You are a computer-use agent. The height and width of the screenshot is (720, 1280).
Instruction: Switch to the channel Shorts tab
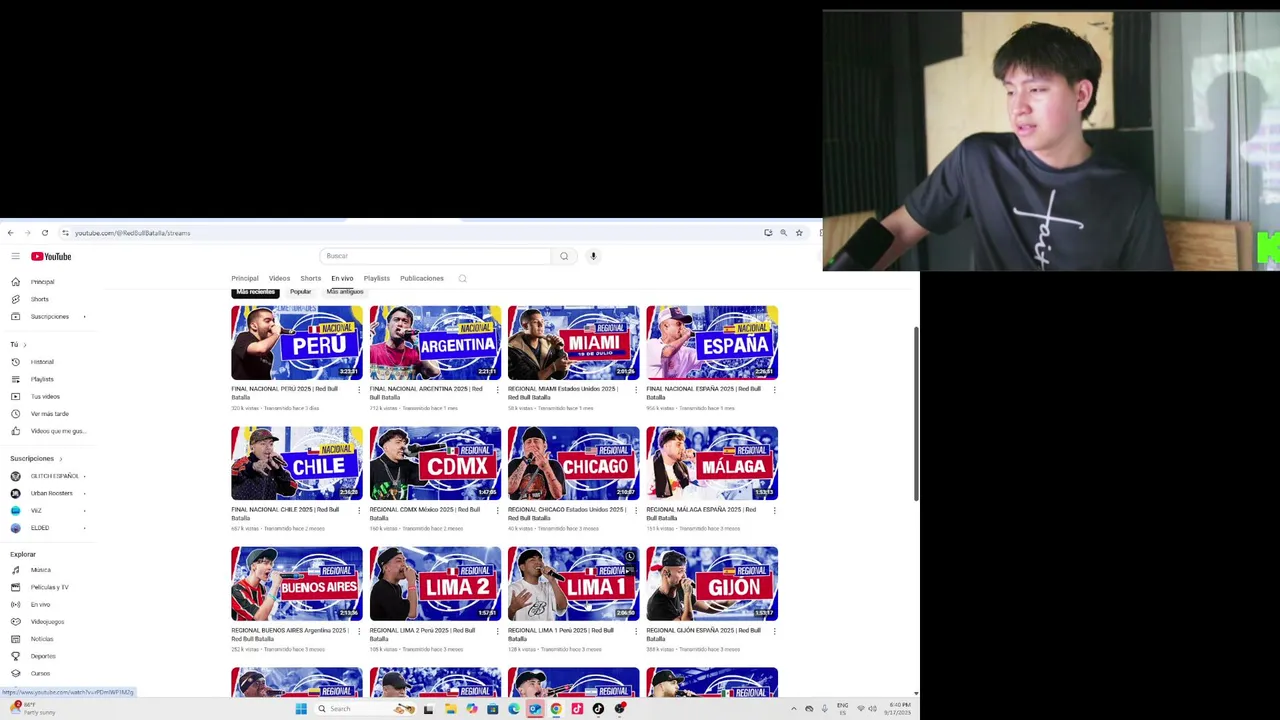click(x=310, y=279)
